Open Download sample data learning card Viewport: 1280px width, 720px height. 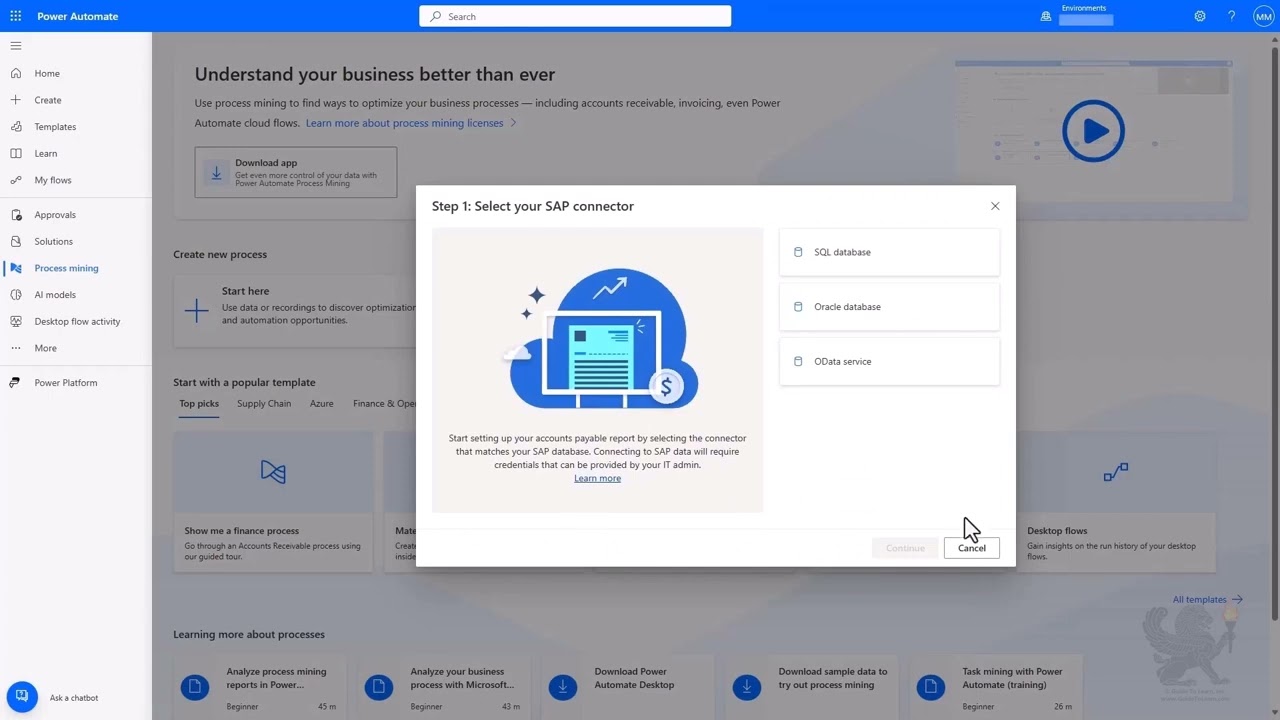[x=812, y=688]
